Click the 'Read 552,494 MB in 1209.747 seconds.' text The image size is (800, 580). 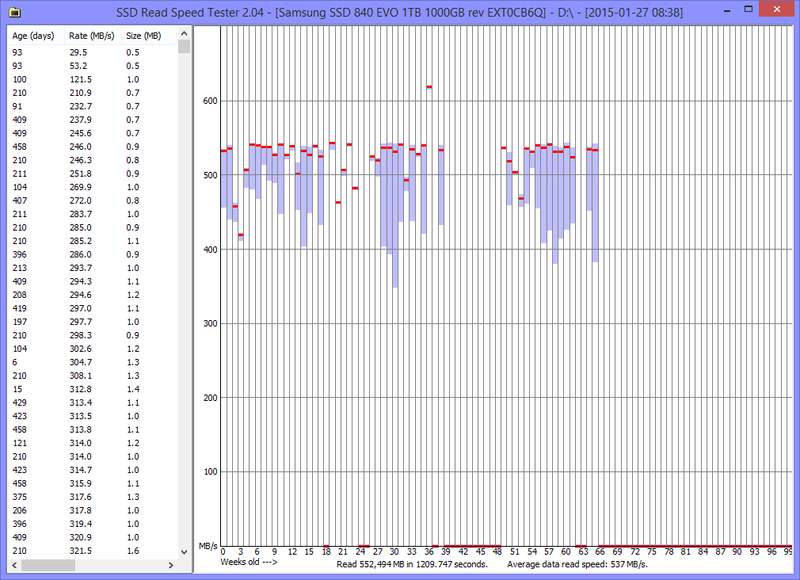pos(412,564)
